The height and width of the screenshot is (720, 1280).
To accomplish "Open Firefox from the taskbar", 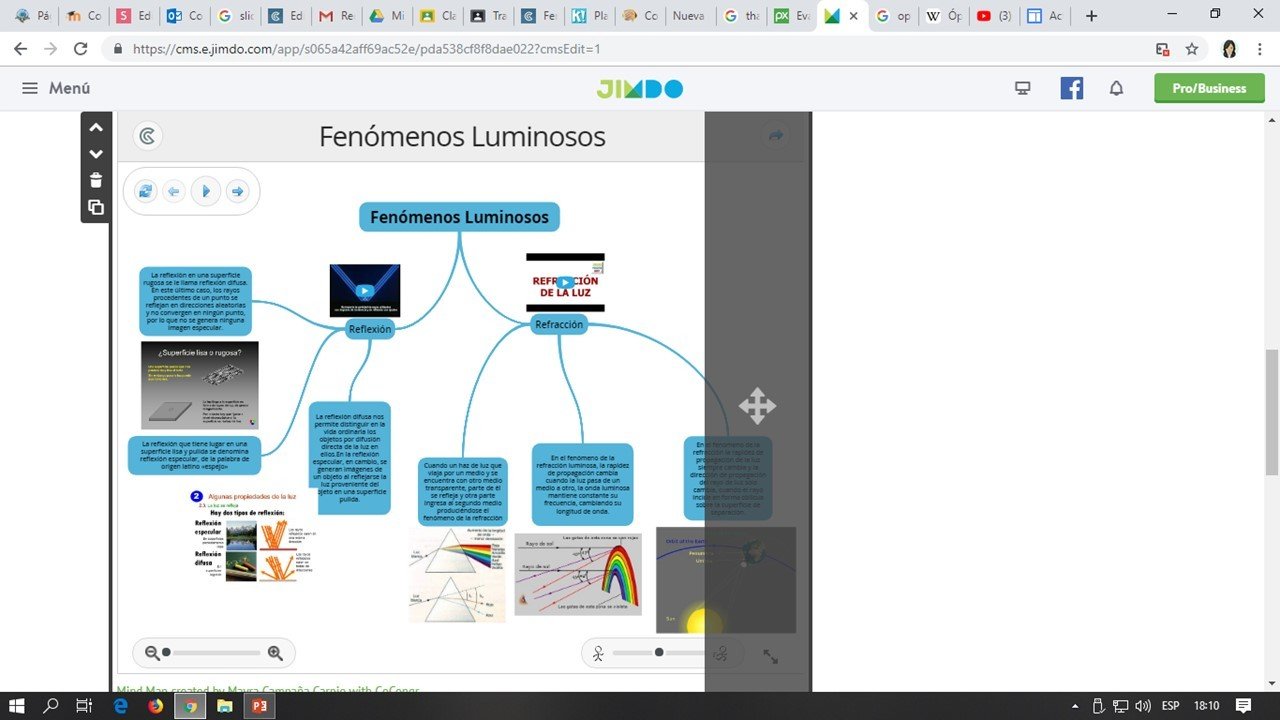I will tap(154, 705).
